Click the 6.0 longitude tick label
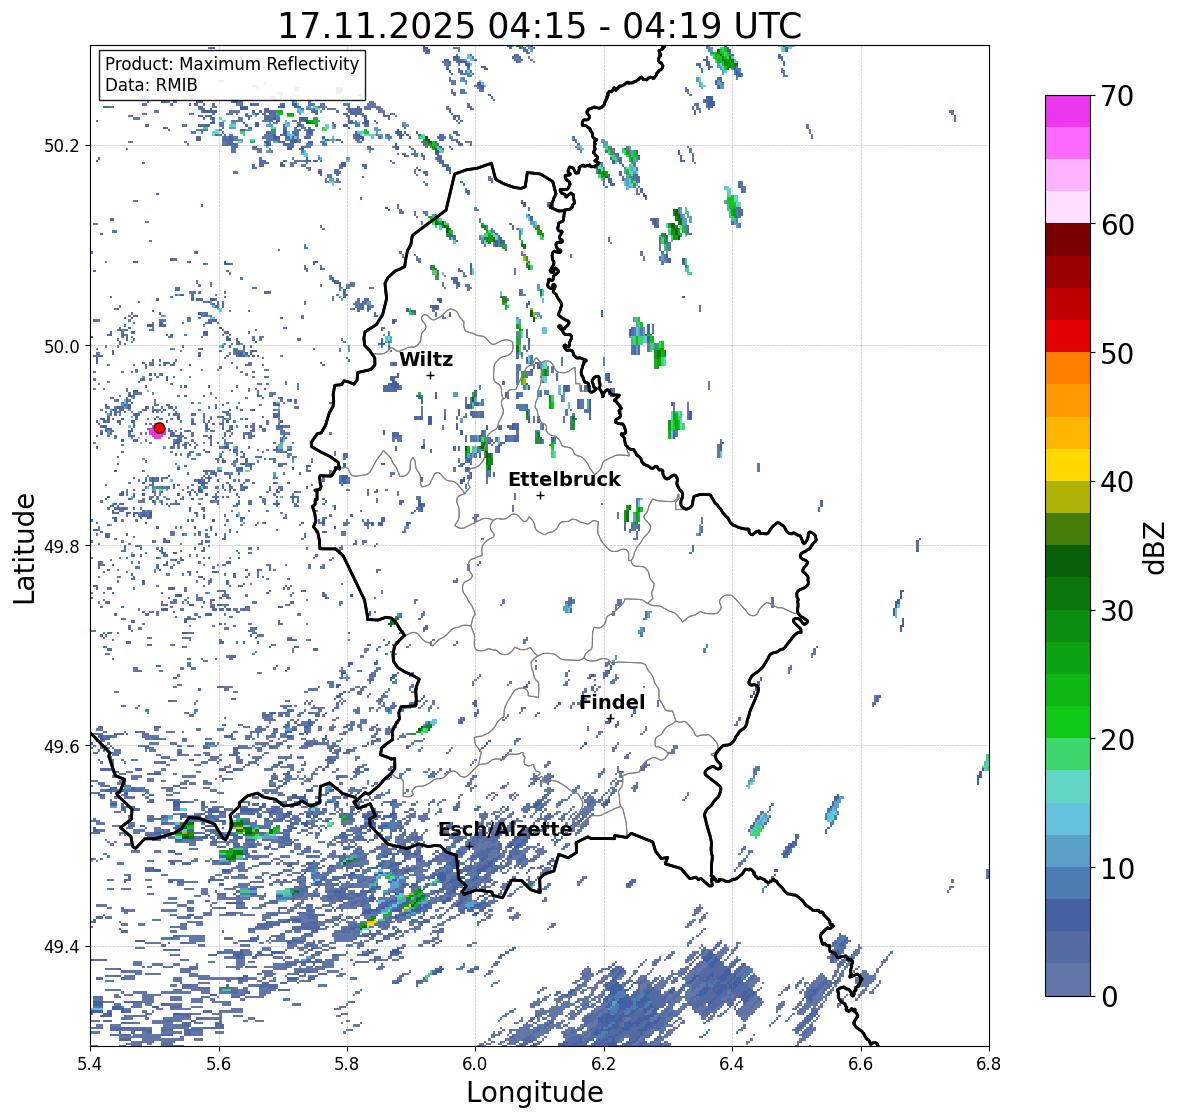 (475, 1063)
